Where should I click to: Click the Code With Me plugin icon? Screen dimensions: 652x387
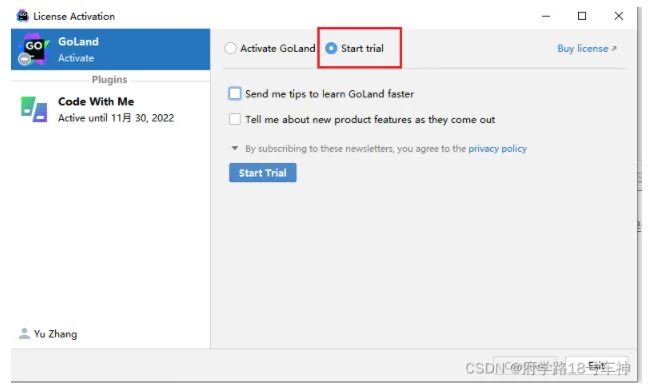click(34, 109)
